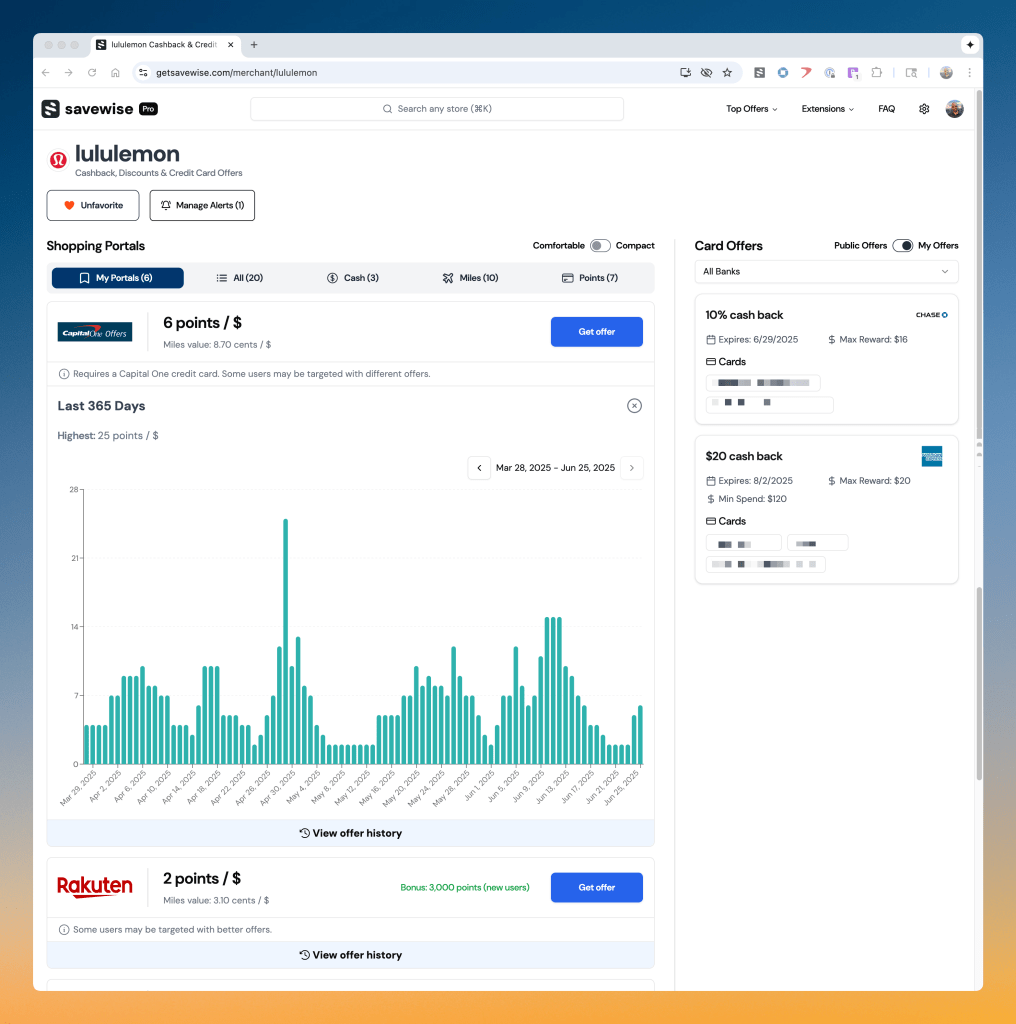The image size is (1016, 1024).
Task: Click the lululemon brand logo
Action: pyautogui.click(x=59, y=159)
